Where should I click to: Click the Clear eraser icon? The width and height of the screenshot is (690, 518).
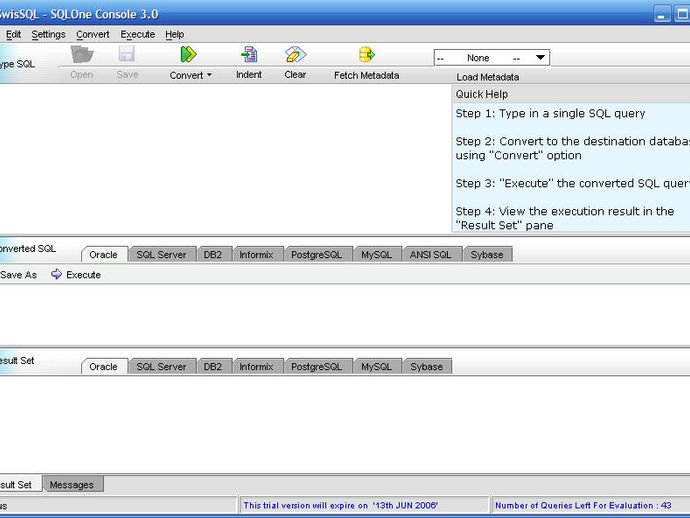coord(295,55)
